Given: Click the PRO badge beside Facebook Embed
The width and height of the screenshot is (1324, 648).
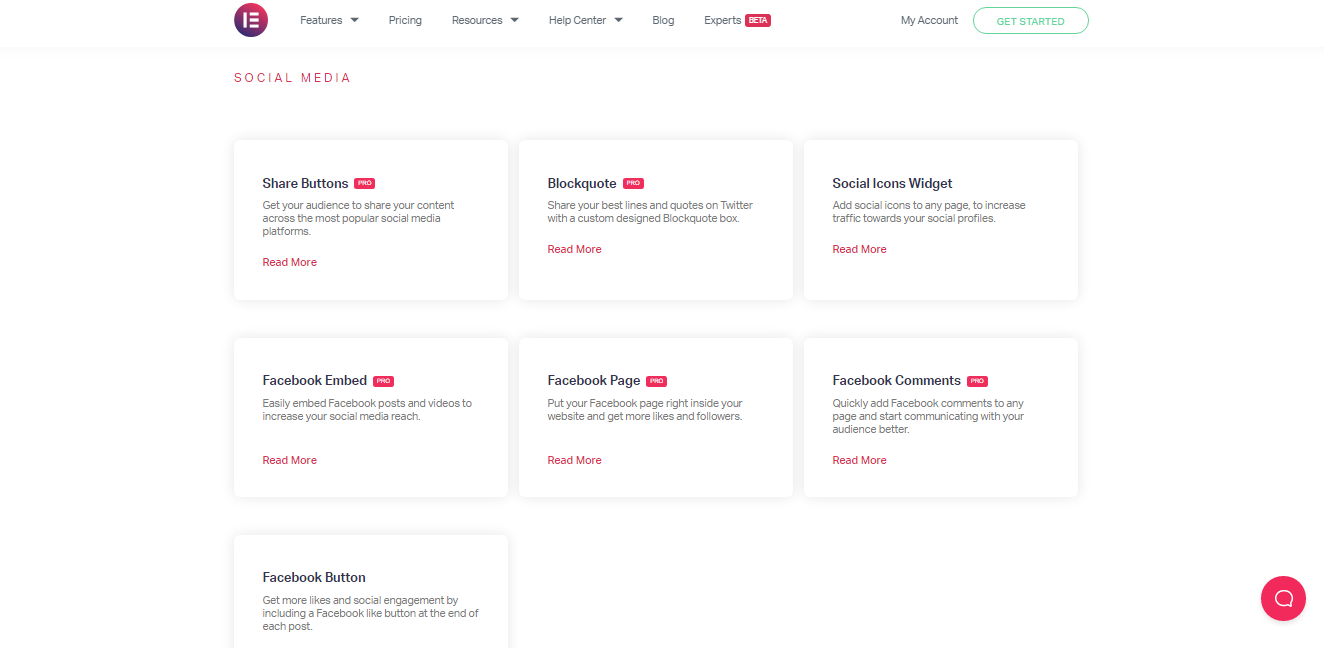Looking at the screenshot, I should tap(383, 381).
